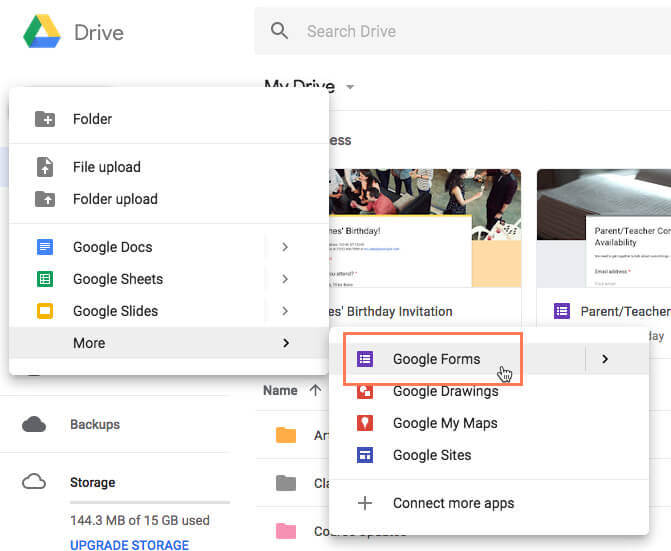Type in the Search Drive field

(x=450, y=32)
